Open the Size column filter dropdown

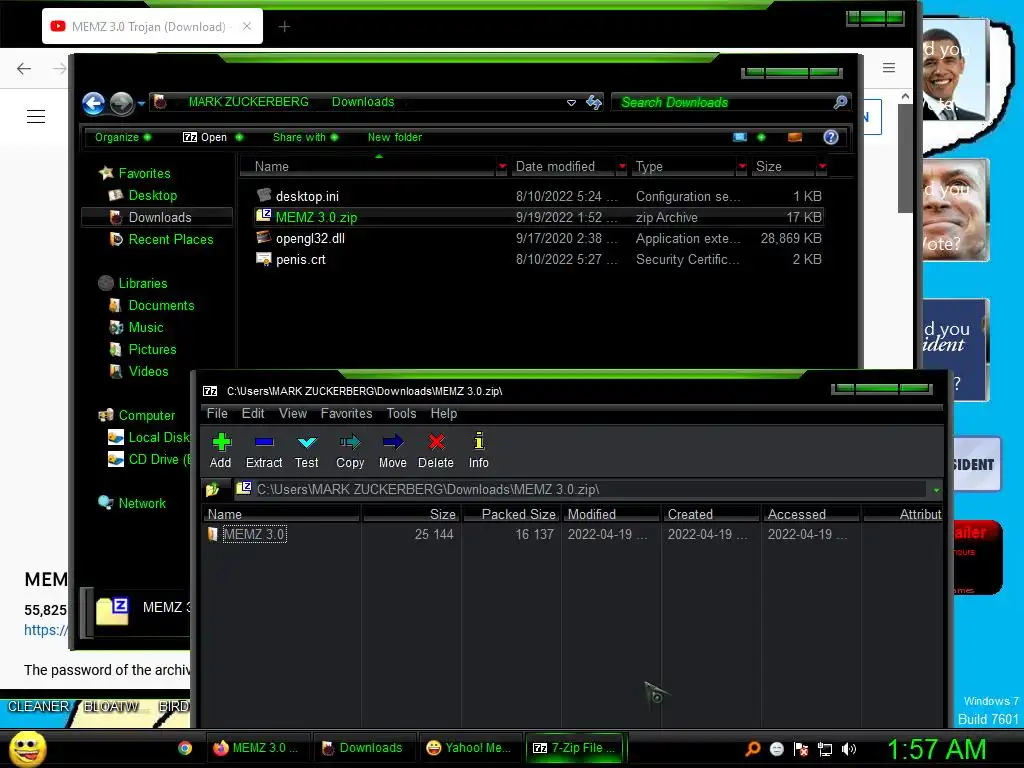(x=822, y=167)
